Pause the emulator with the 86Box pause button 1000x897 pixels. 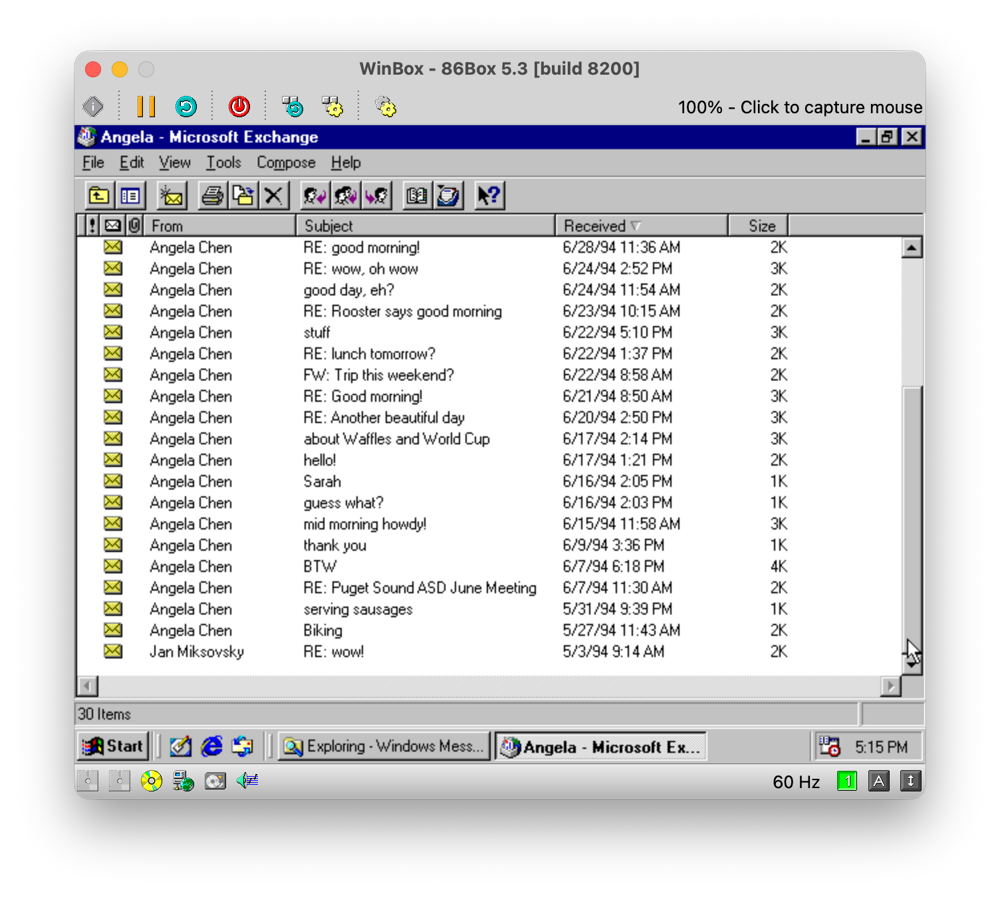coord(146,106)
